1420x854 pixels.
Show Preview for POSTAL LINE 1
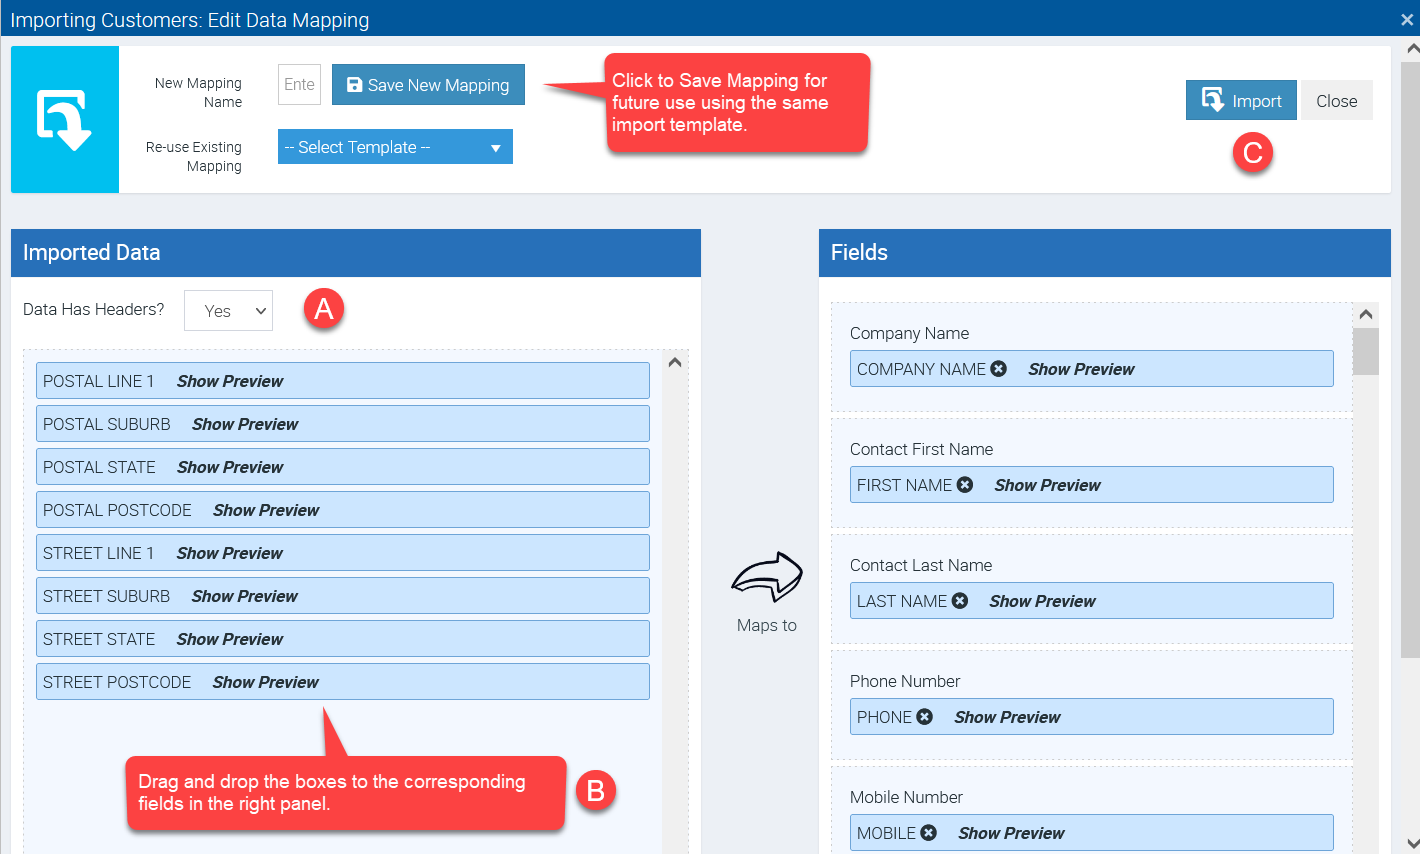230,381
